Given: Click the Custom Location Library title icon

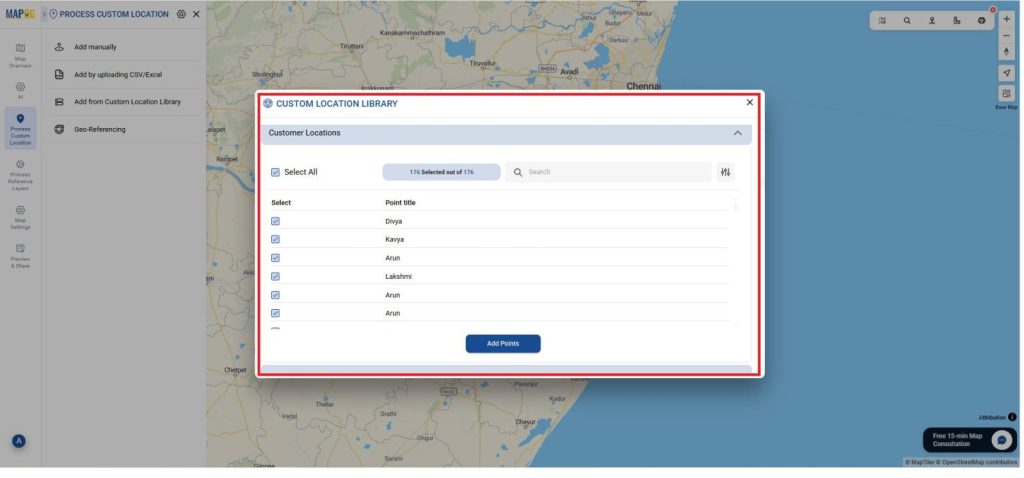Looking at the screenshot, I should (x=268, y=103).
